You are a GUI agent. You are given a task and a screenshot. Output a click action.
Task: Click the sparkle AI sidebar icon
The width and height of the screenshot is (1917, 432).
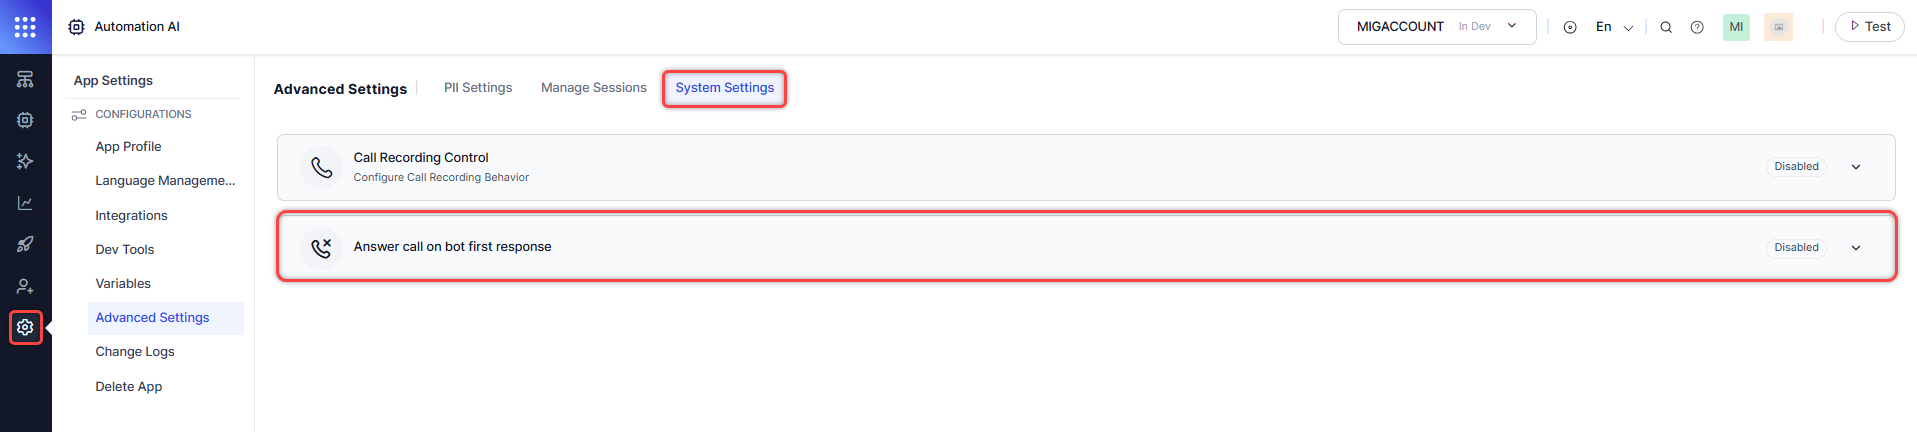coord(25,161)
